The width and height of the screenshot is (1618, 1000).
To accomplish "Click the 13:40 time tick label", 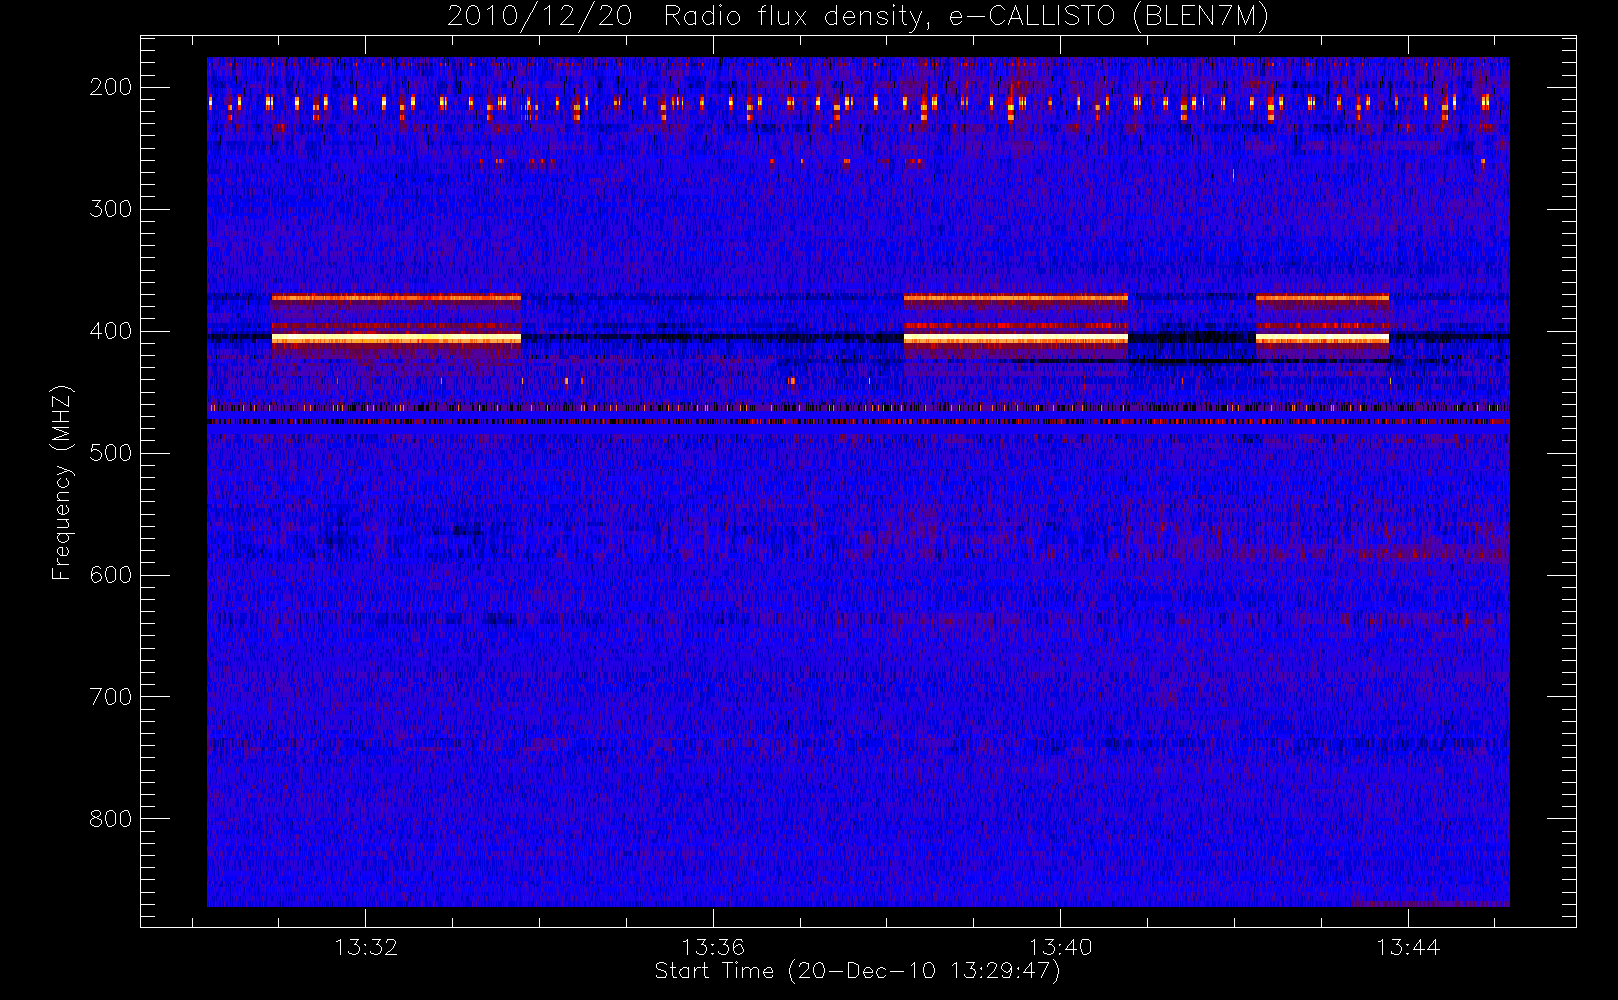I will (1060, 947).
